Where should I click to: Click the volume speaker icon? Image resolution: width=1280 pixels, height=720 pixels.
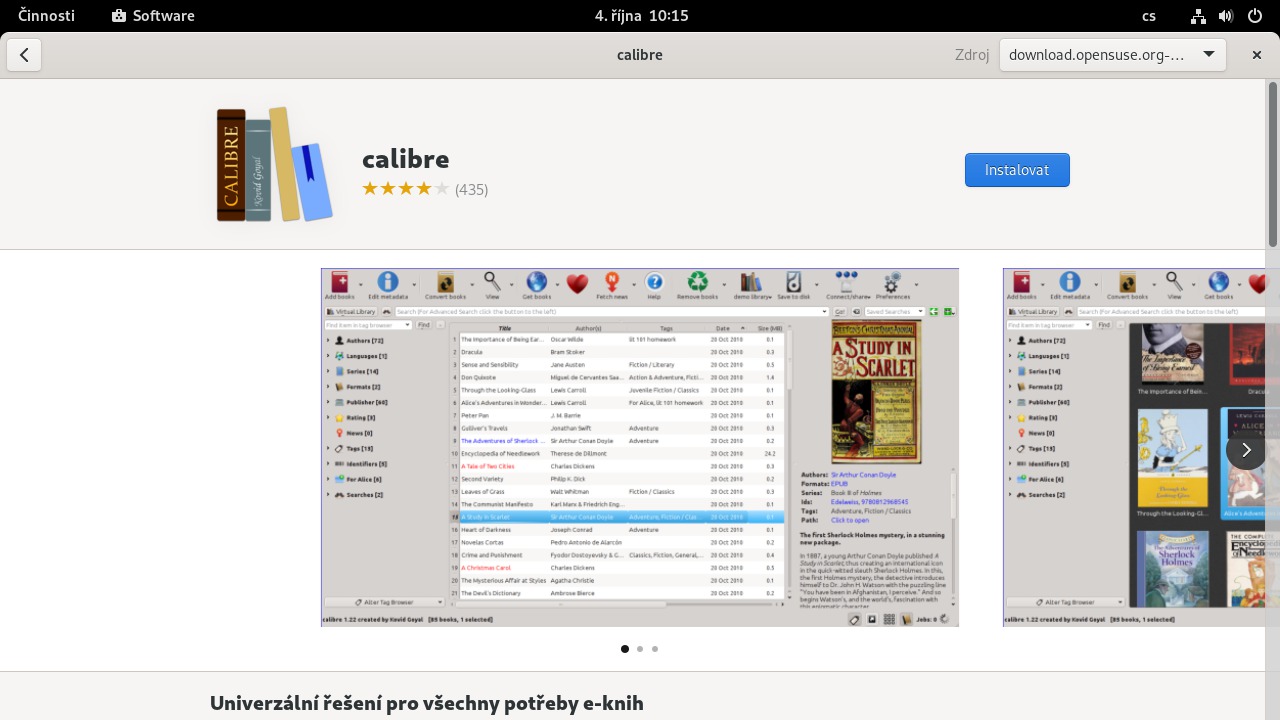[x=1226, y=16]
